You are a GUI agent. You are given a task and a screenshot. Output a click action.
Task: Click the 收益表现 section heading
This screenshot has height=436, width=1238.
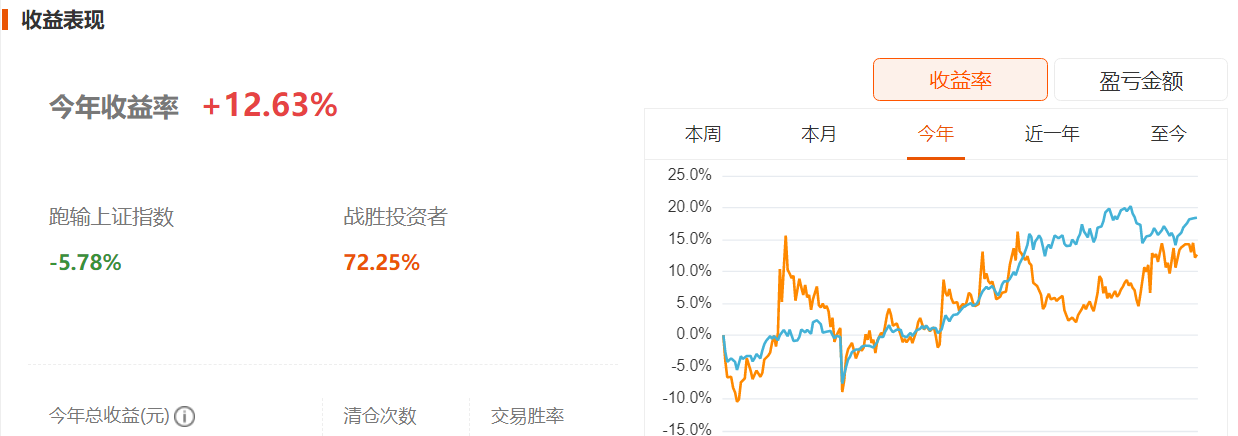coord(62,20)
